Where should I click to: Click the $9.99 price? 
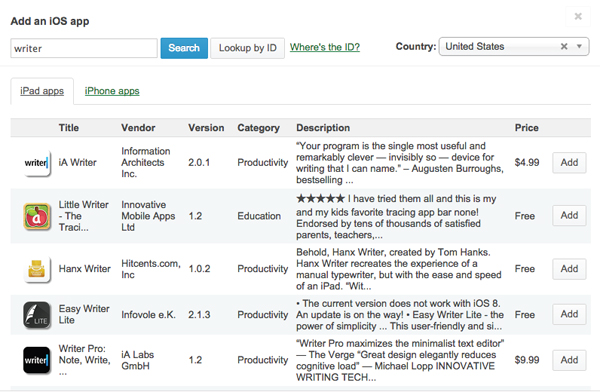tap(527, 360)
